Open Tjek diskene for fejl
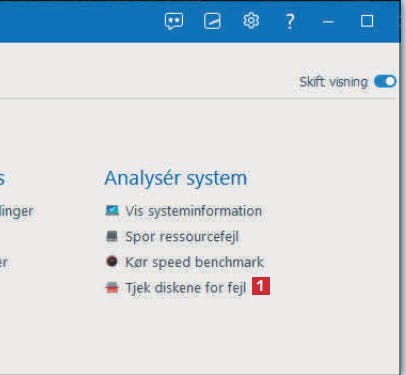Image resolution: width=406 pixels, height=375 pixels. [186, 288]
